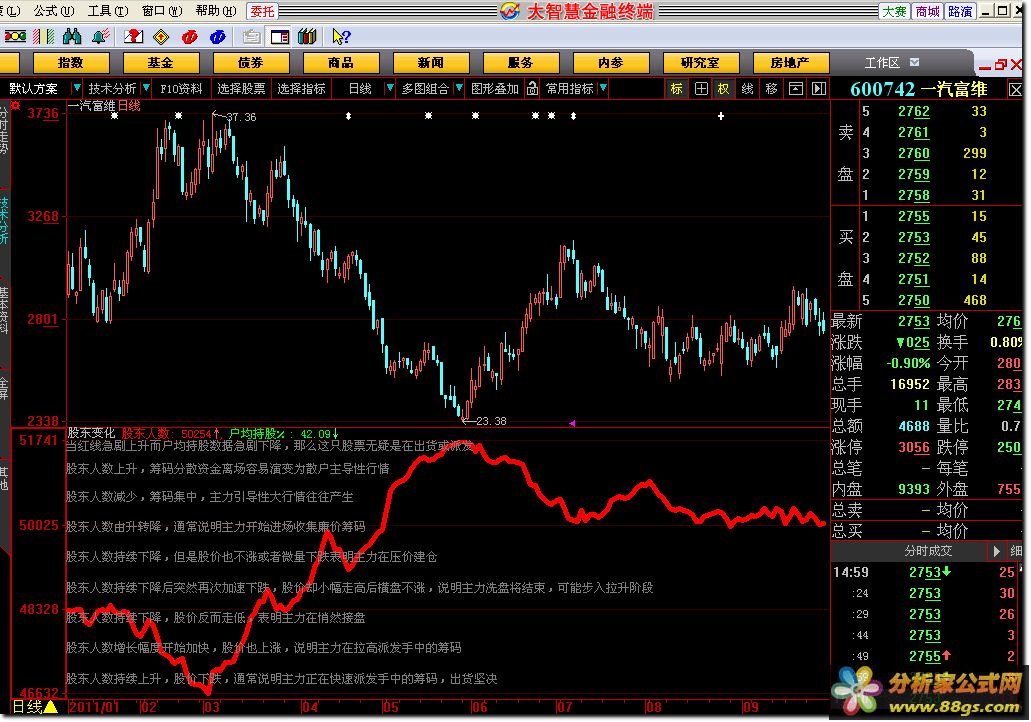The width and height of the screenshot is (1031, 722).
Task: Click the white plus marker above the chart
Action: 721,116
